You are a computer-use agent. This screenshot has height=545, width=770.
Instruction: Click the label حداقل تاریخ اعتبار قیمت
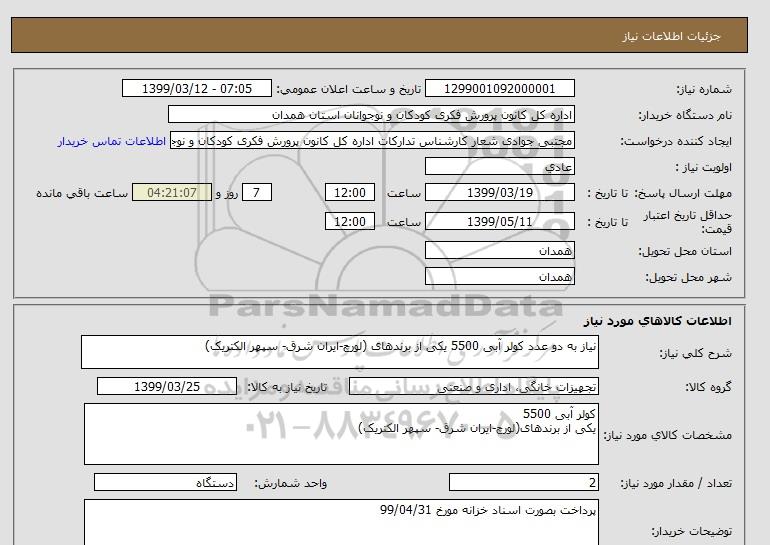(x=688, y=222)
